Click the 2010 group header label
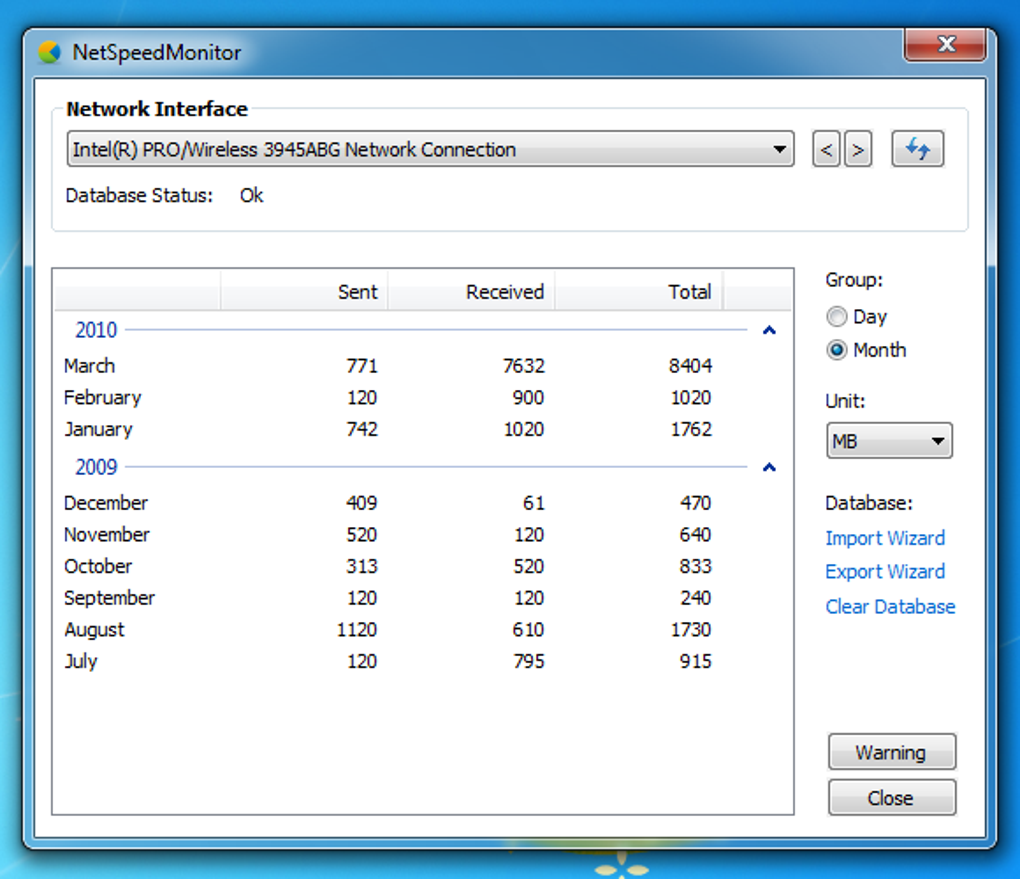1020x879 pixels. 96,330
